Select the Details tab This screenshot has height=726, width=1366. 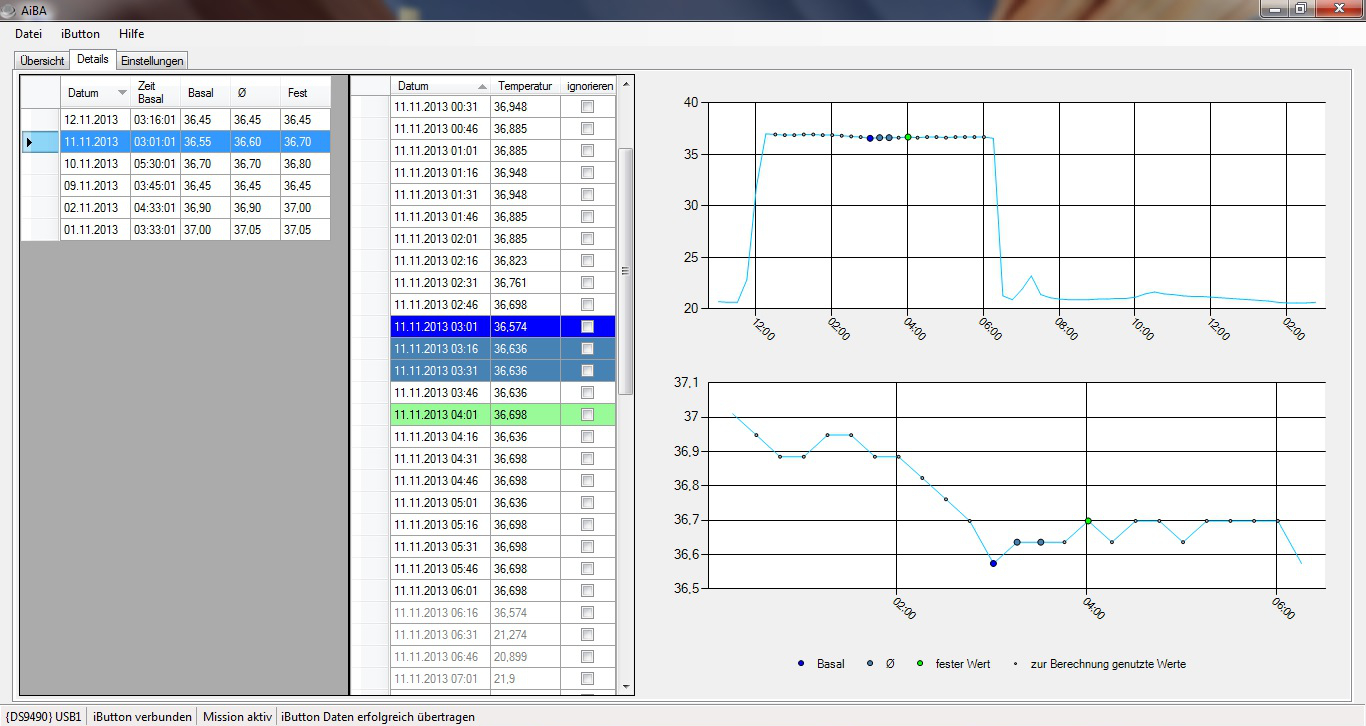pyautogui.click(x=93, y=59)
